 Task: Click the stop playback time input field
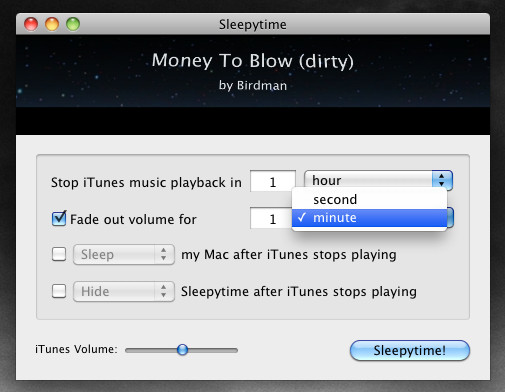[273, 181]
